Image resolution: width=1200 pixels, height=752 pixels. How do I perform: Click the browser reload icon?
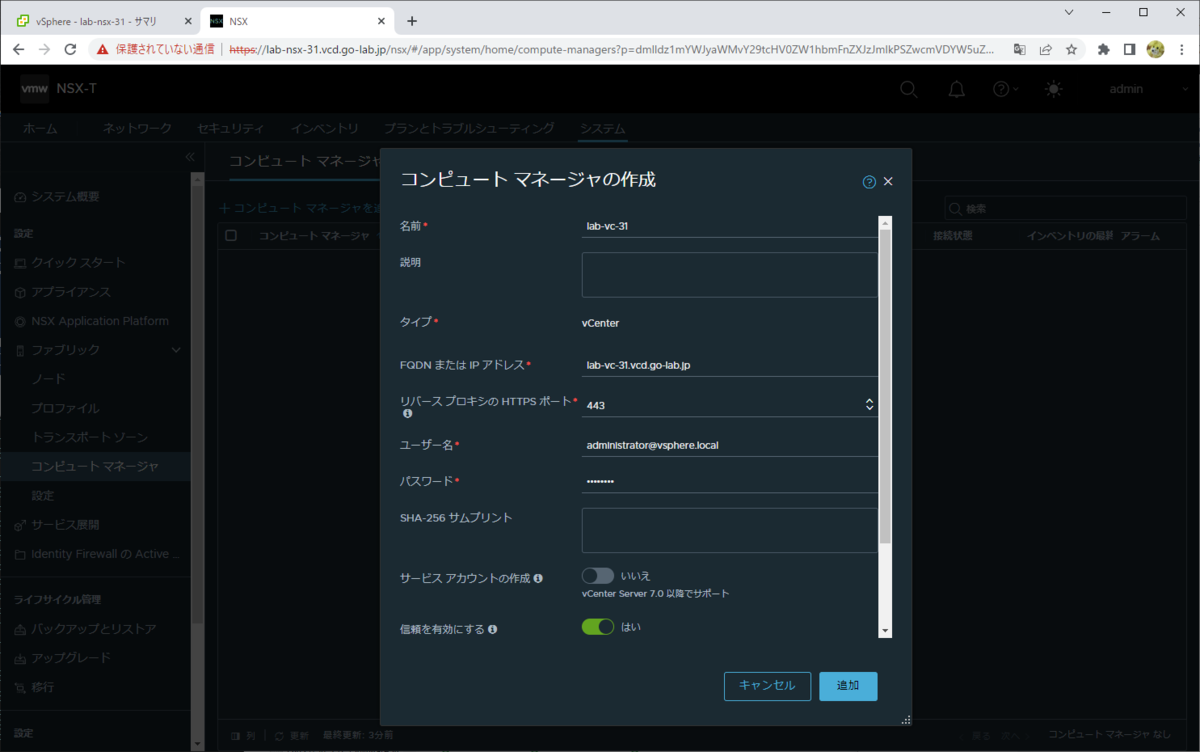pyautogui.click(x=70, y=49)
